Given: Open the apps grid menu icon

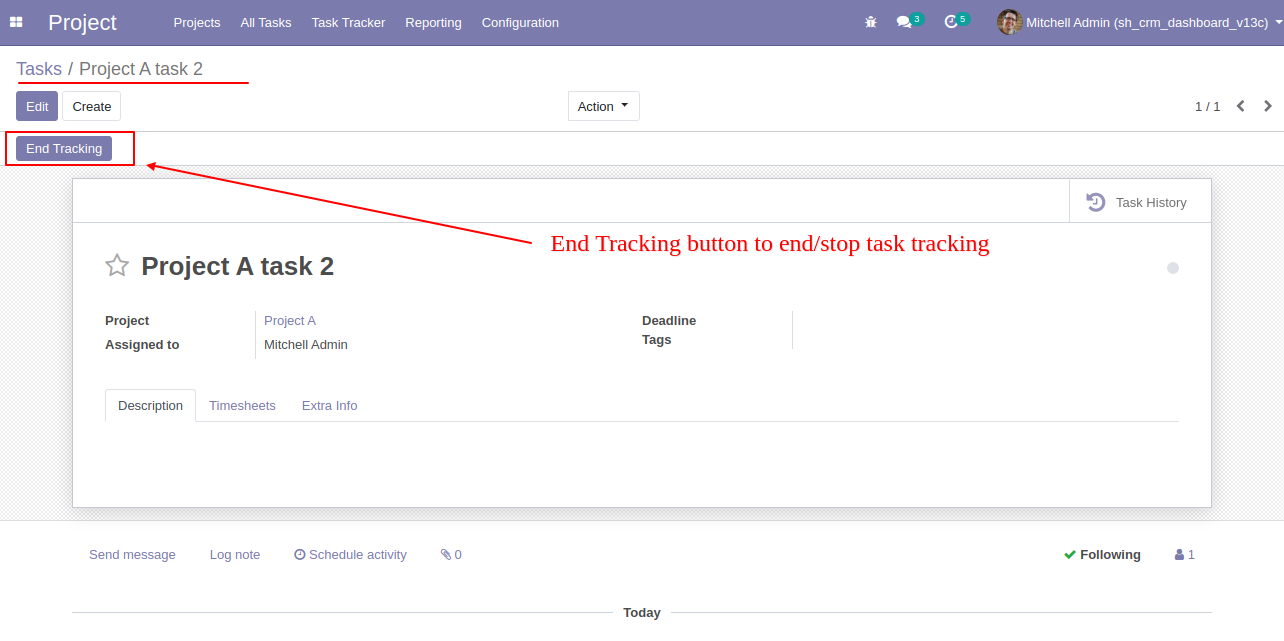Looking at the screenshot, I should tap(16, 22).
